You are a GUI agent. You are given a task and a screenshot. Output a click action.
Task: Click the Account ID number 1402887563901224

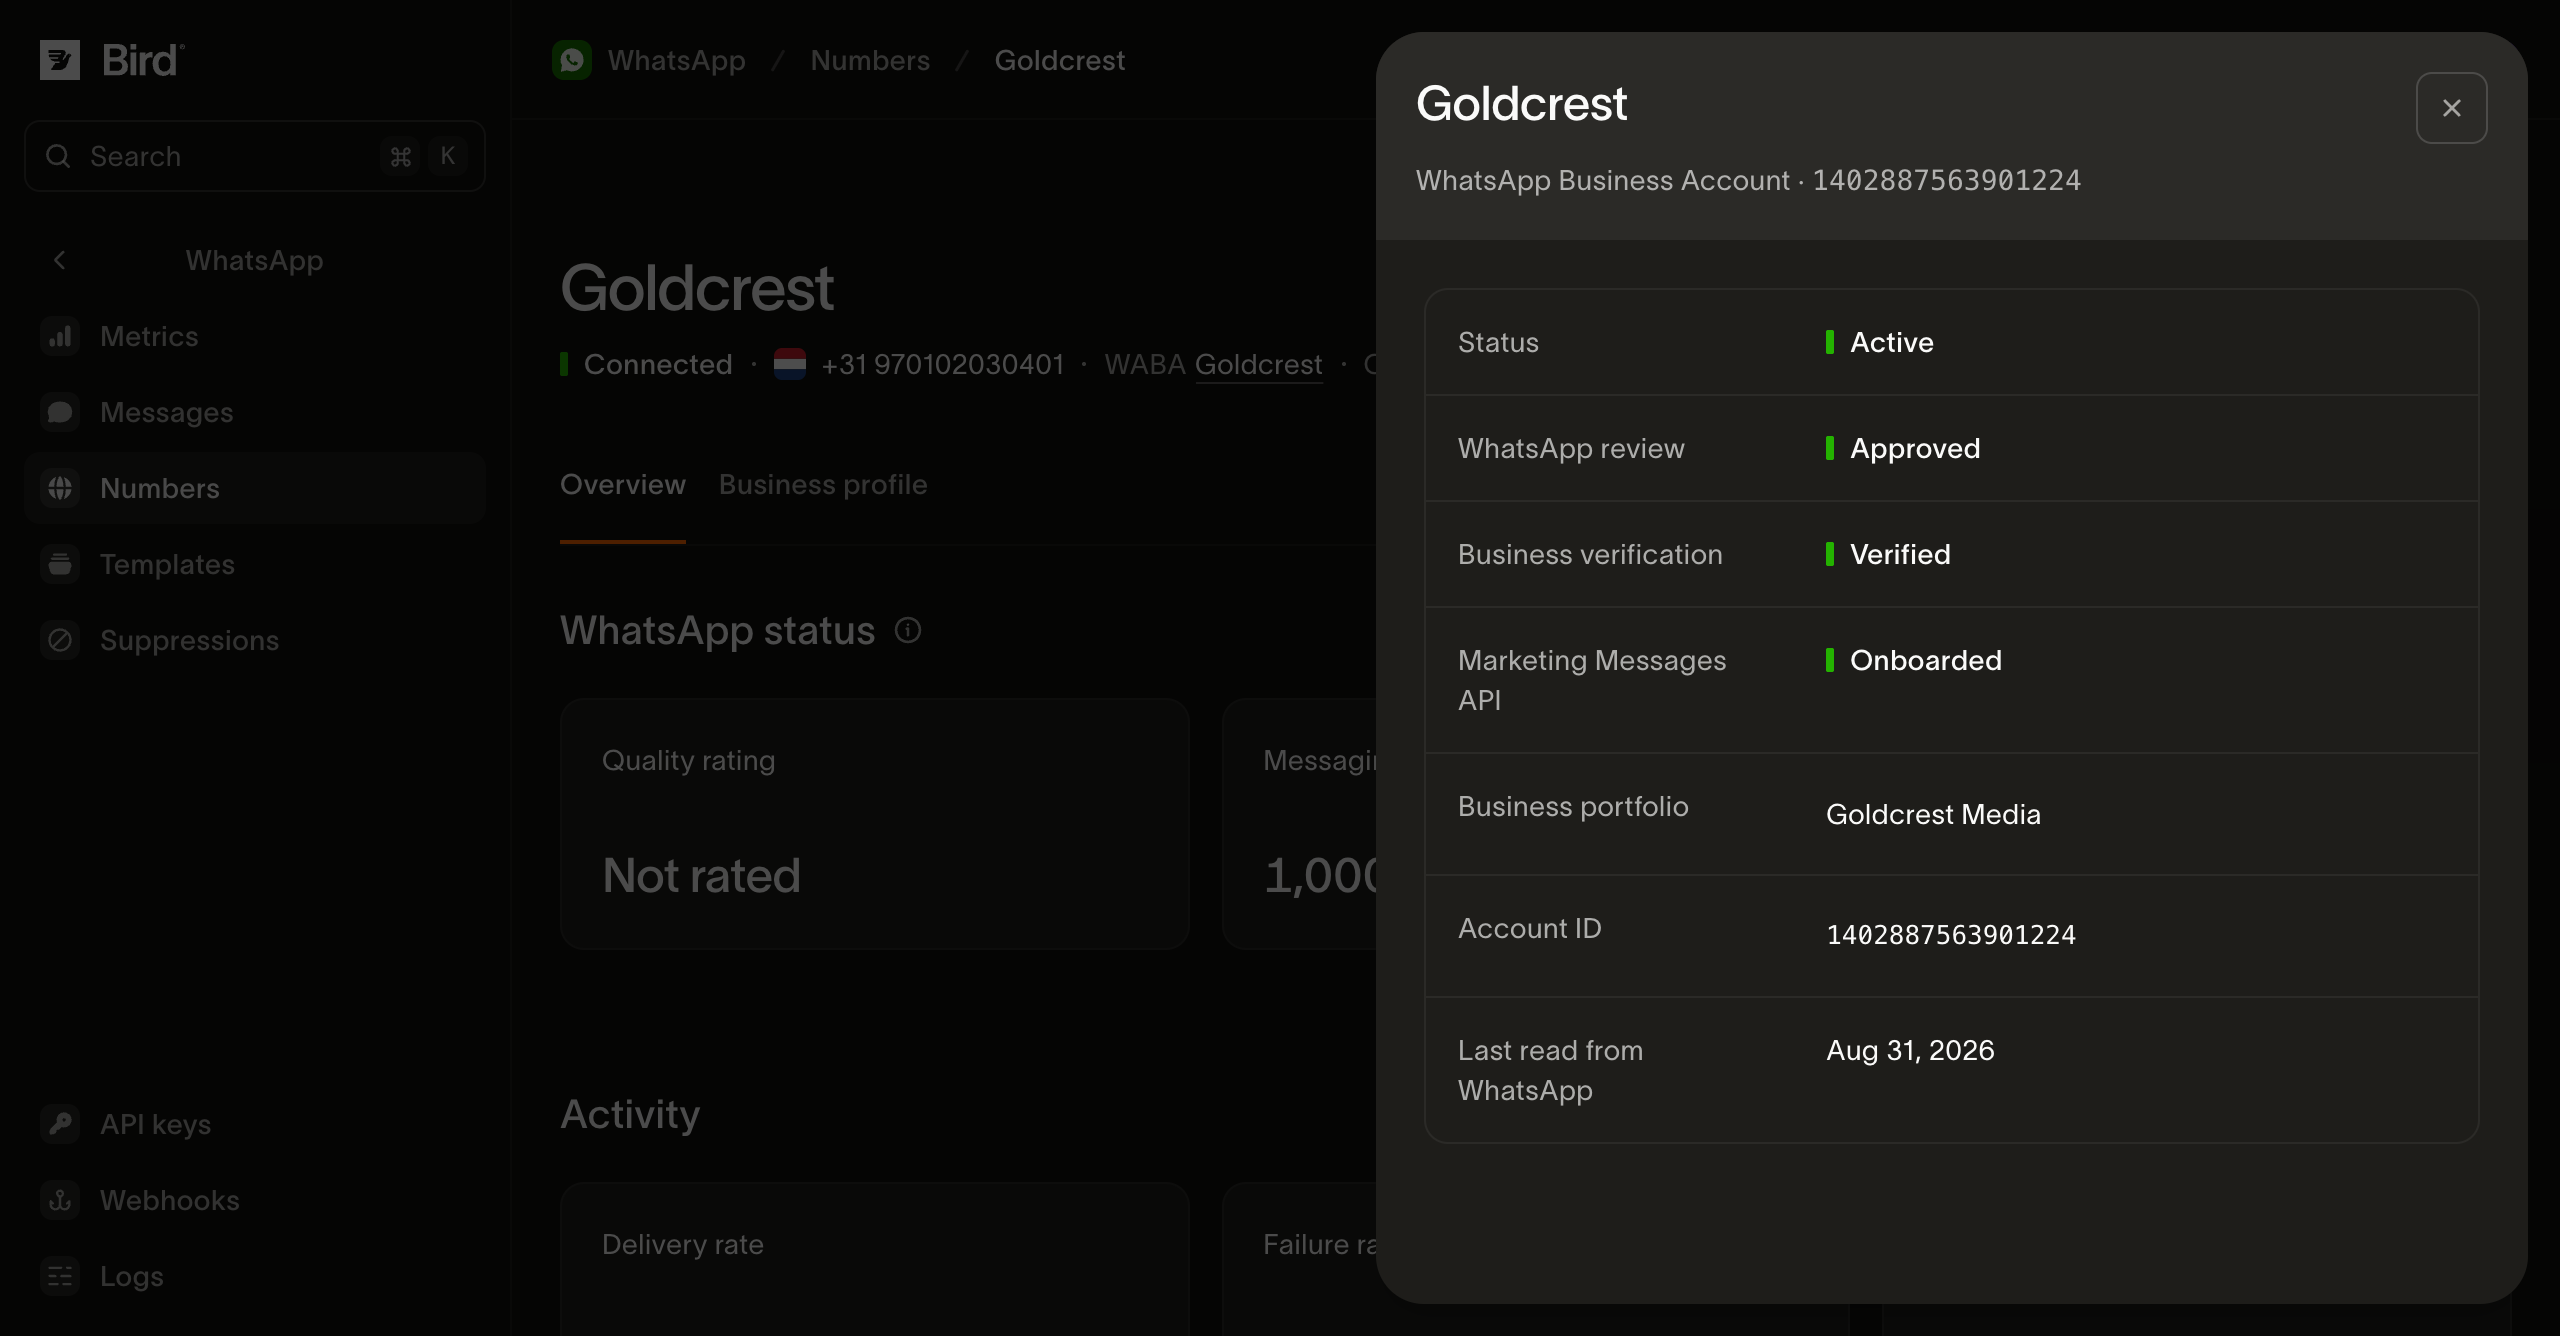tap(1951, 934)
